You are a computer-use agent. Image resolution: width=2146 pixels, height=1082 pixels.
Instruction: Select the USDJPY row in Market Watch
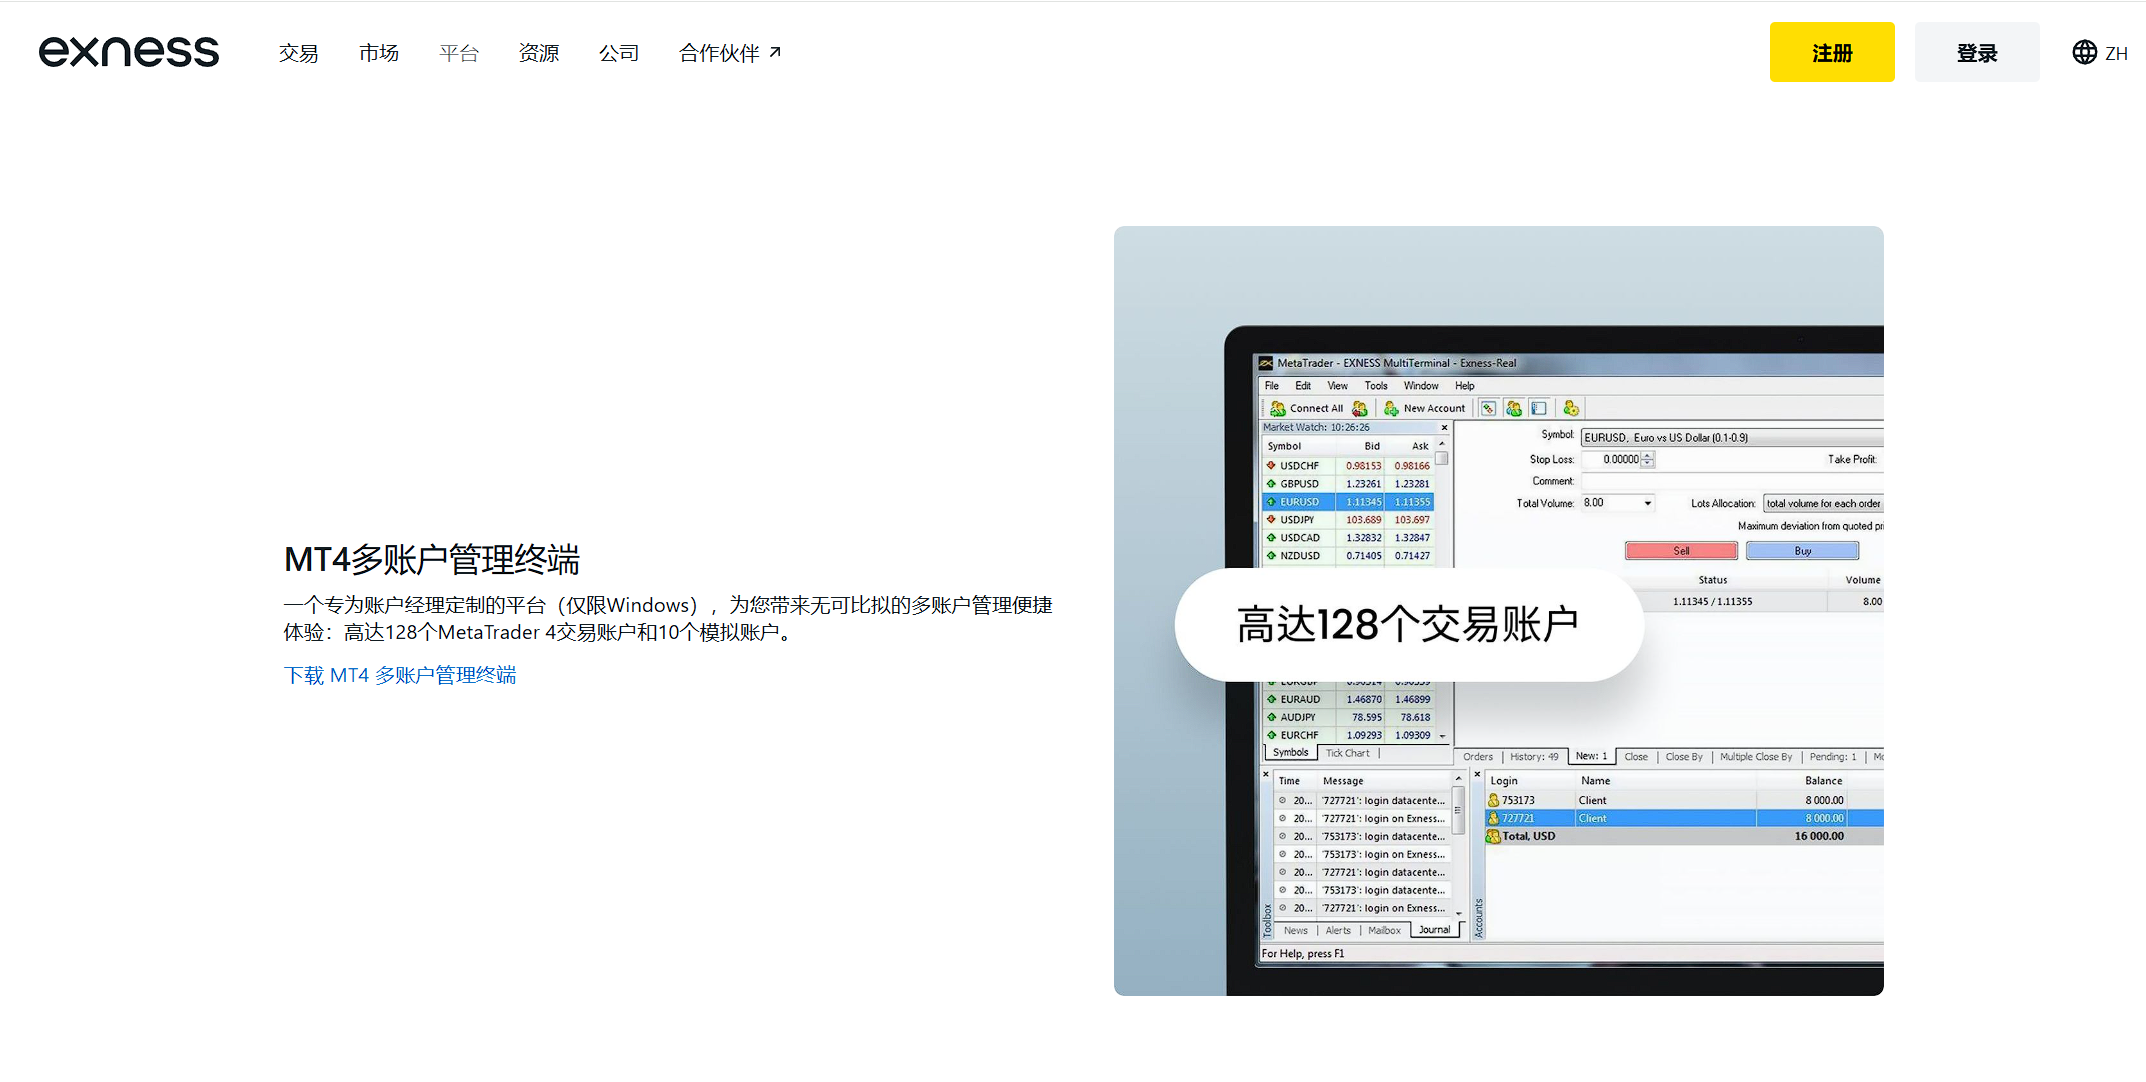(x=1349, y=520)
